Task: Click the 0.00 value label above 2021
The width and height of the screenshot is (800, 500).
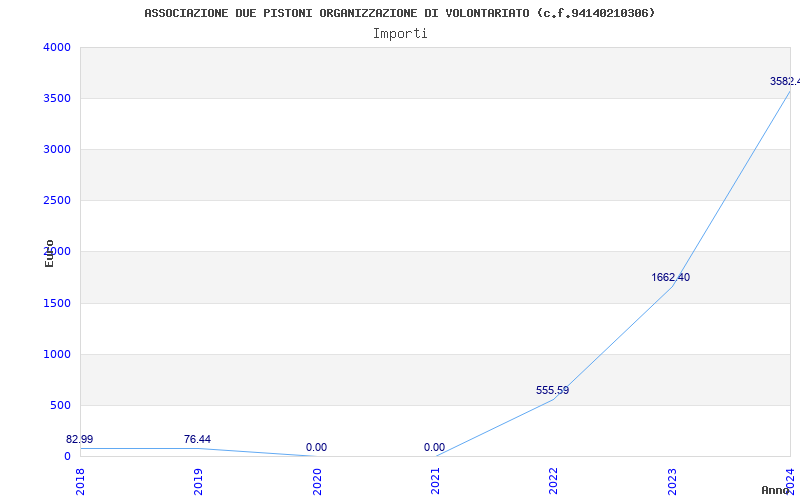Action: coord(434,447)
